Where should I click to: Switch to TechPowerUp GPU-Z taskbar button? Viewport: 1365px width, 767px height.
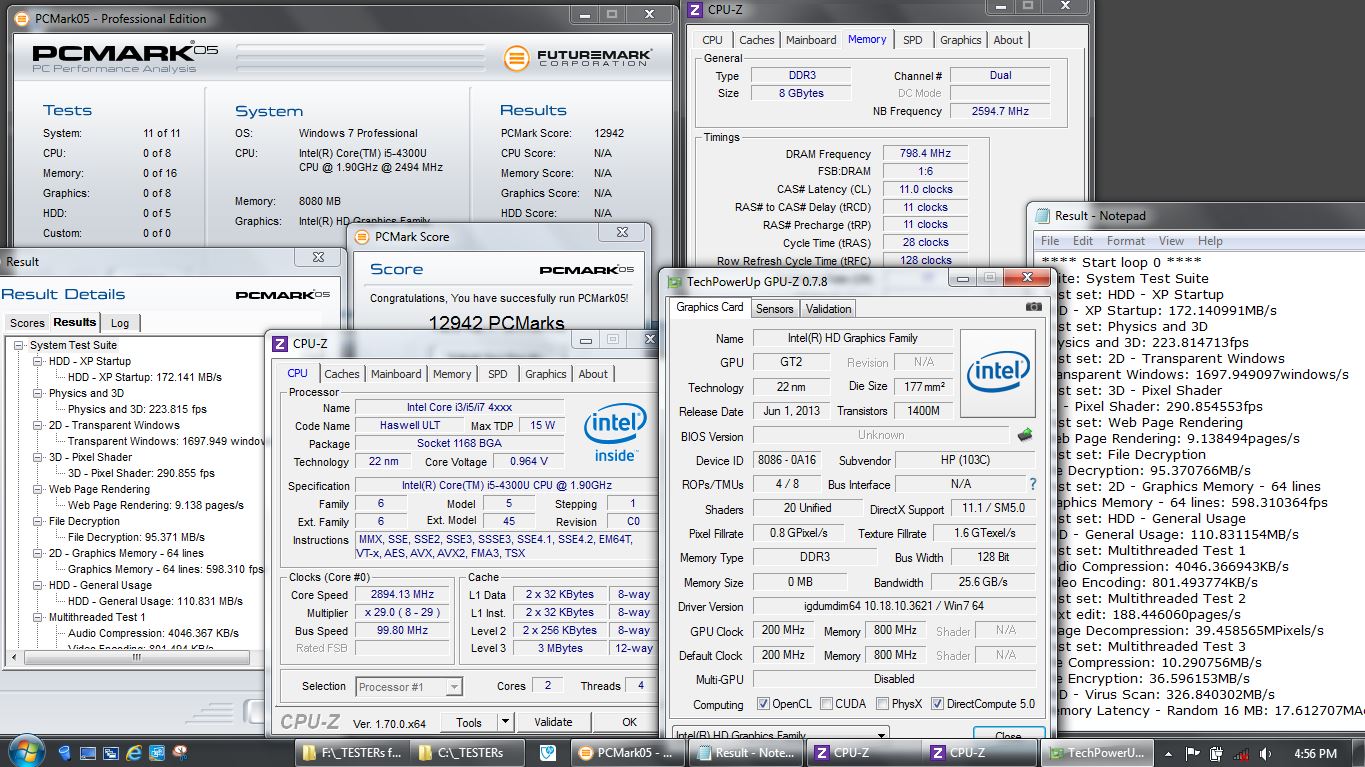tap(1096, 753)
